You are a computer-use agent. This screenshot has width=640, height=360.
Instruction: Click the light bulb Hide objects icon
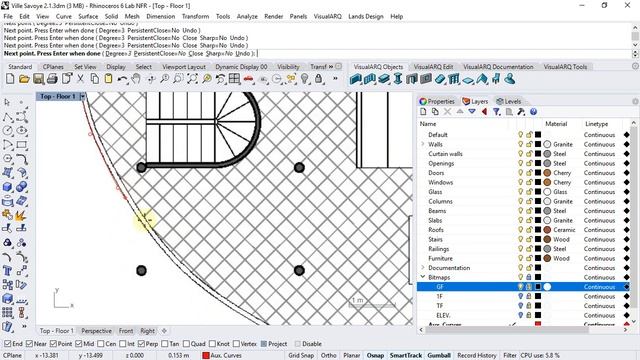[304, 79]
